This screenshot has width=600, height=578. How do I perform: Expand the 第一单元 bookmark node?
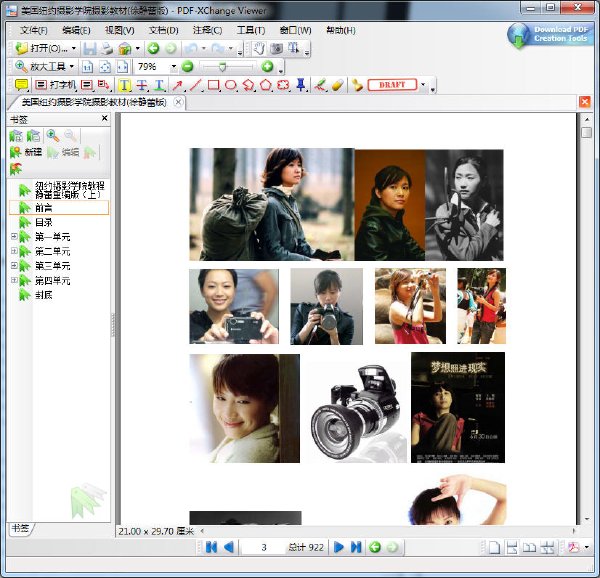[14, 237]
